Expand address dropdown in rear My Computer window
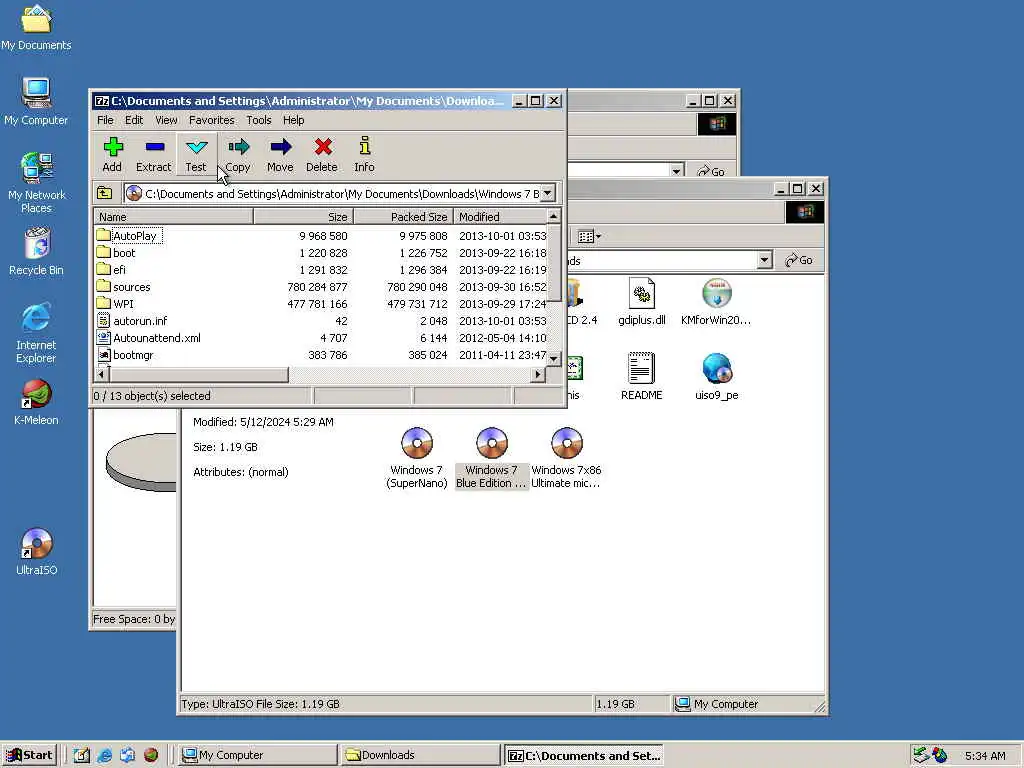Viewport: 1024px width, 768px height. [x=677, y=170]
